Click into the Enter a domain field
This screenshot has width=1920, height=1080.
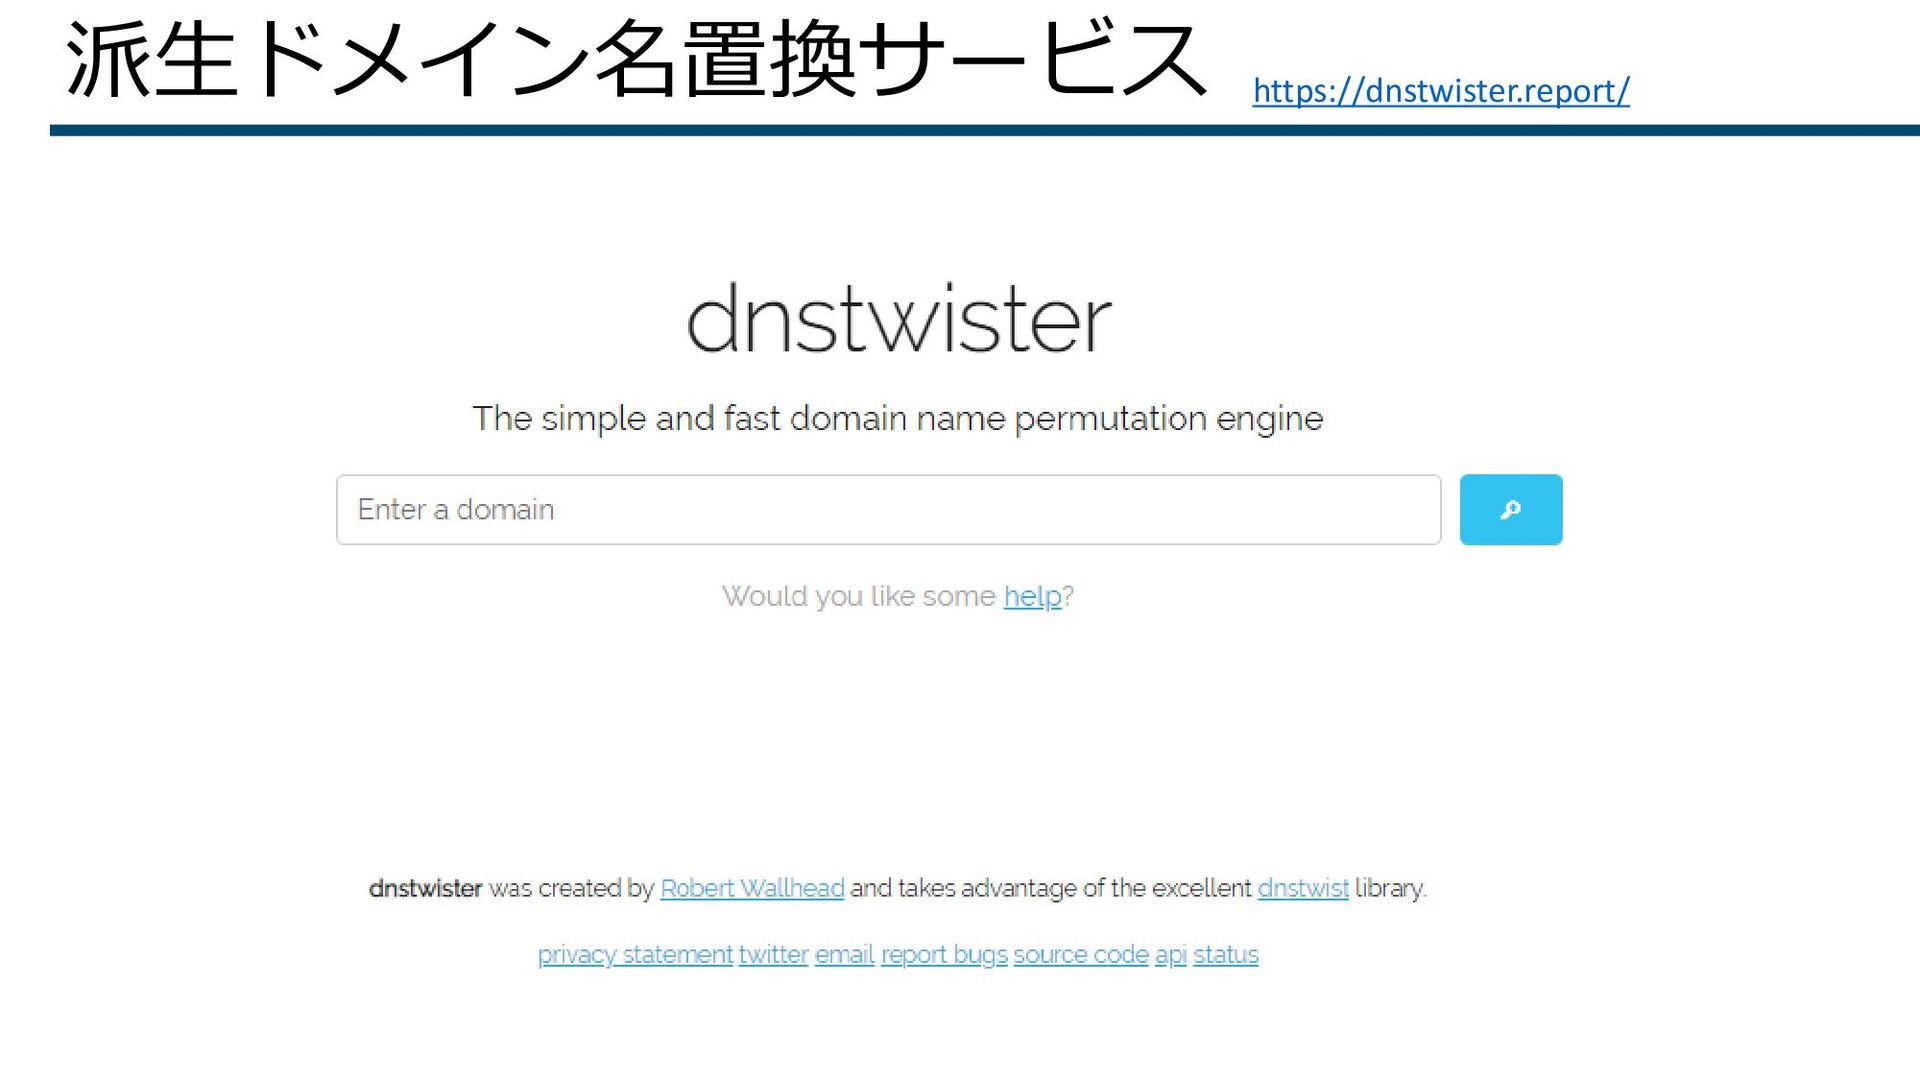tap(888, 510)
